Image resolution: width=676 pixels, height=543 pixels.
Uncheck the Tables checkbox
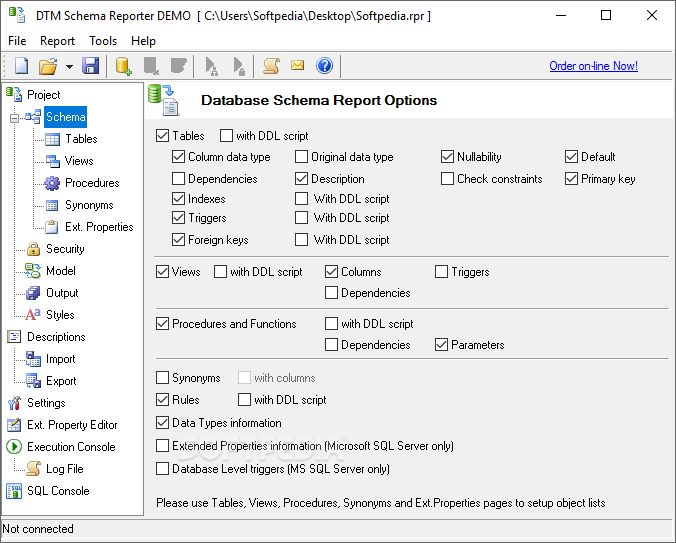point(163,136)
